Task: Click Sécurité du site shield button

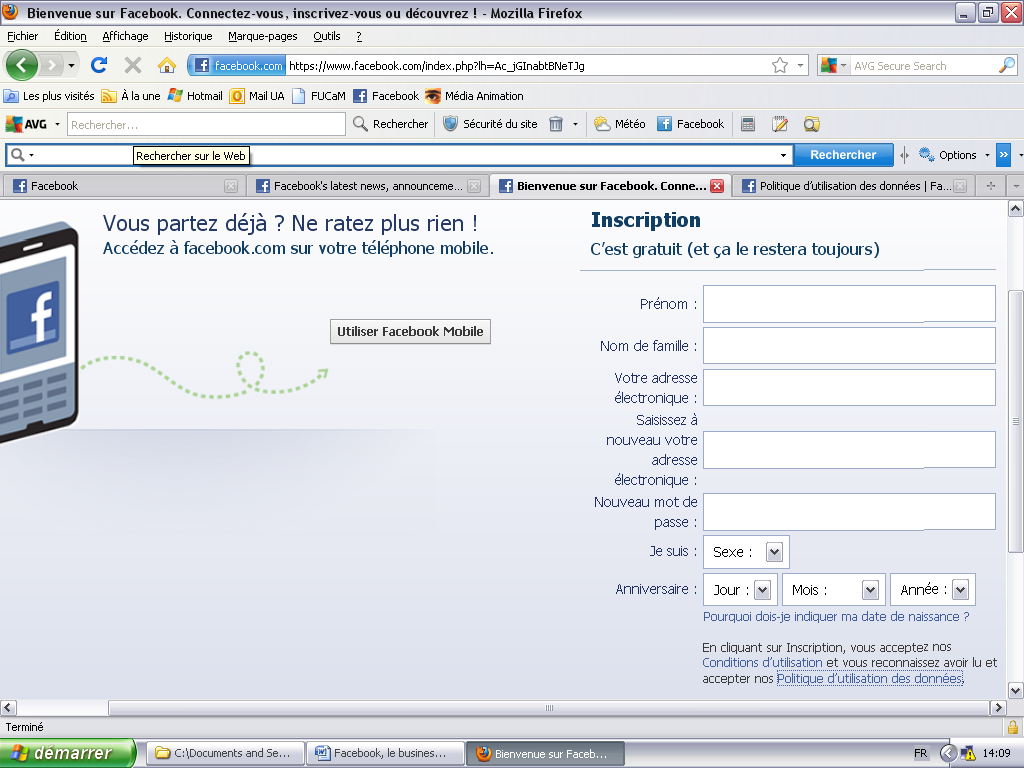Action: coord(490,124)
